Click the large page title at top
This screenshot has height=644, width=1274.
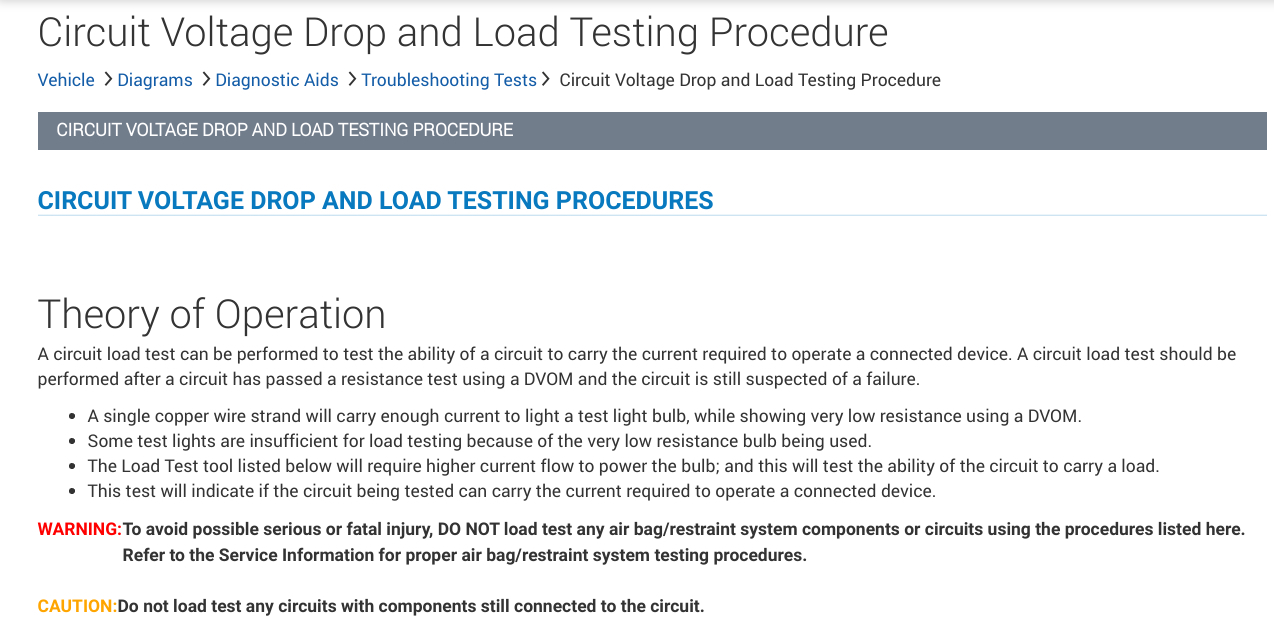pyautogui.click(x=462, y=32)
